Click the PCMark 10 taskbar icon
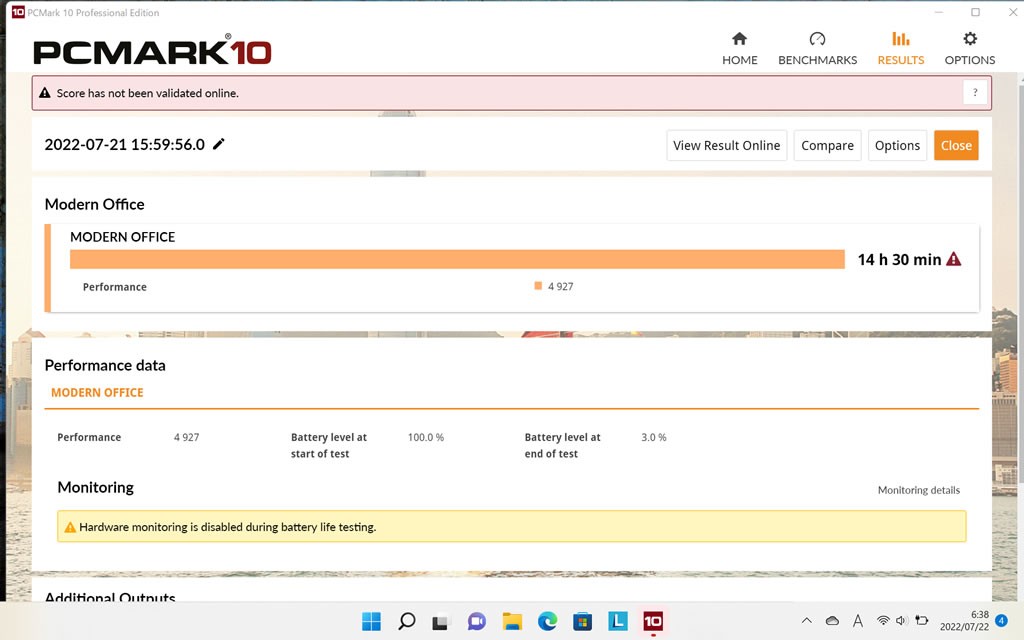 click(x=653, y=621)
